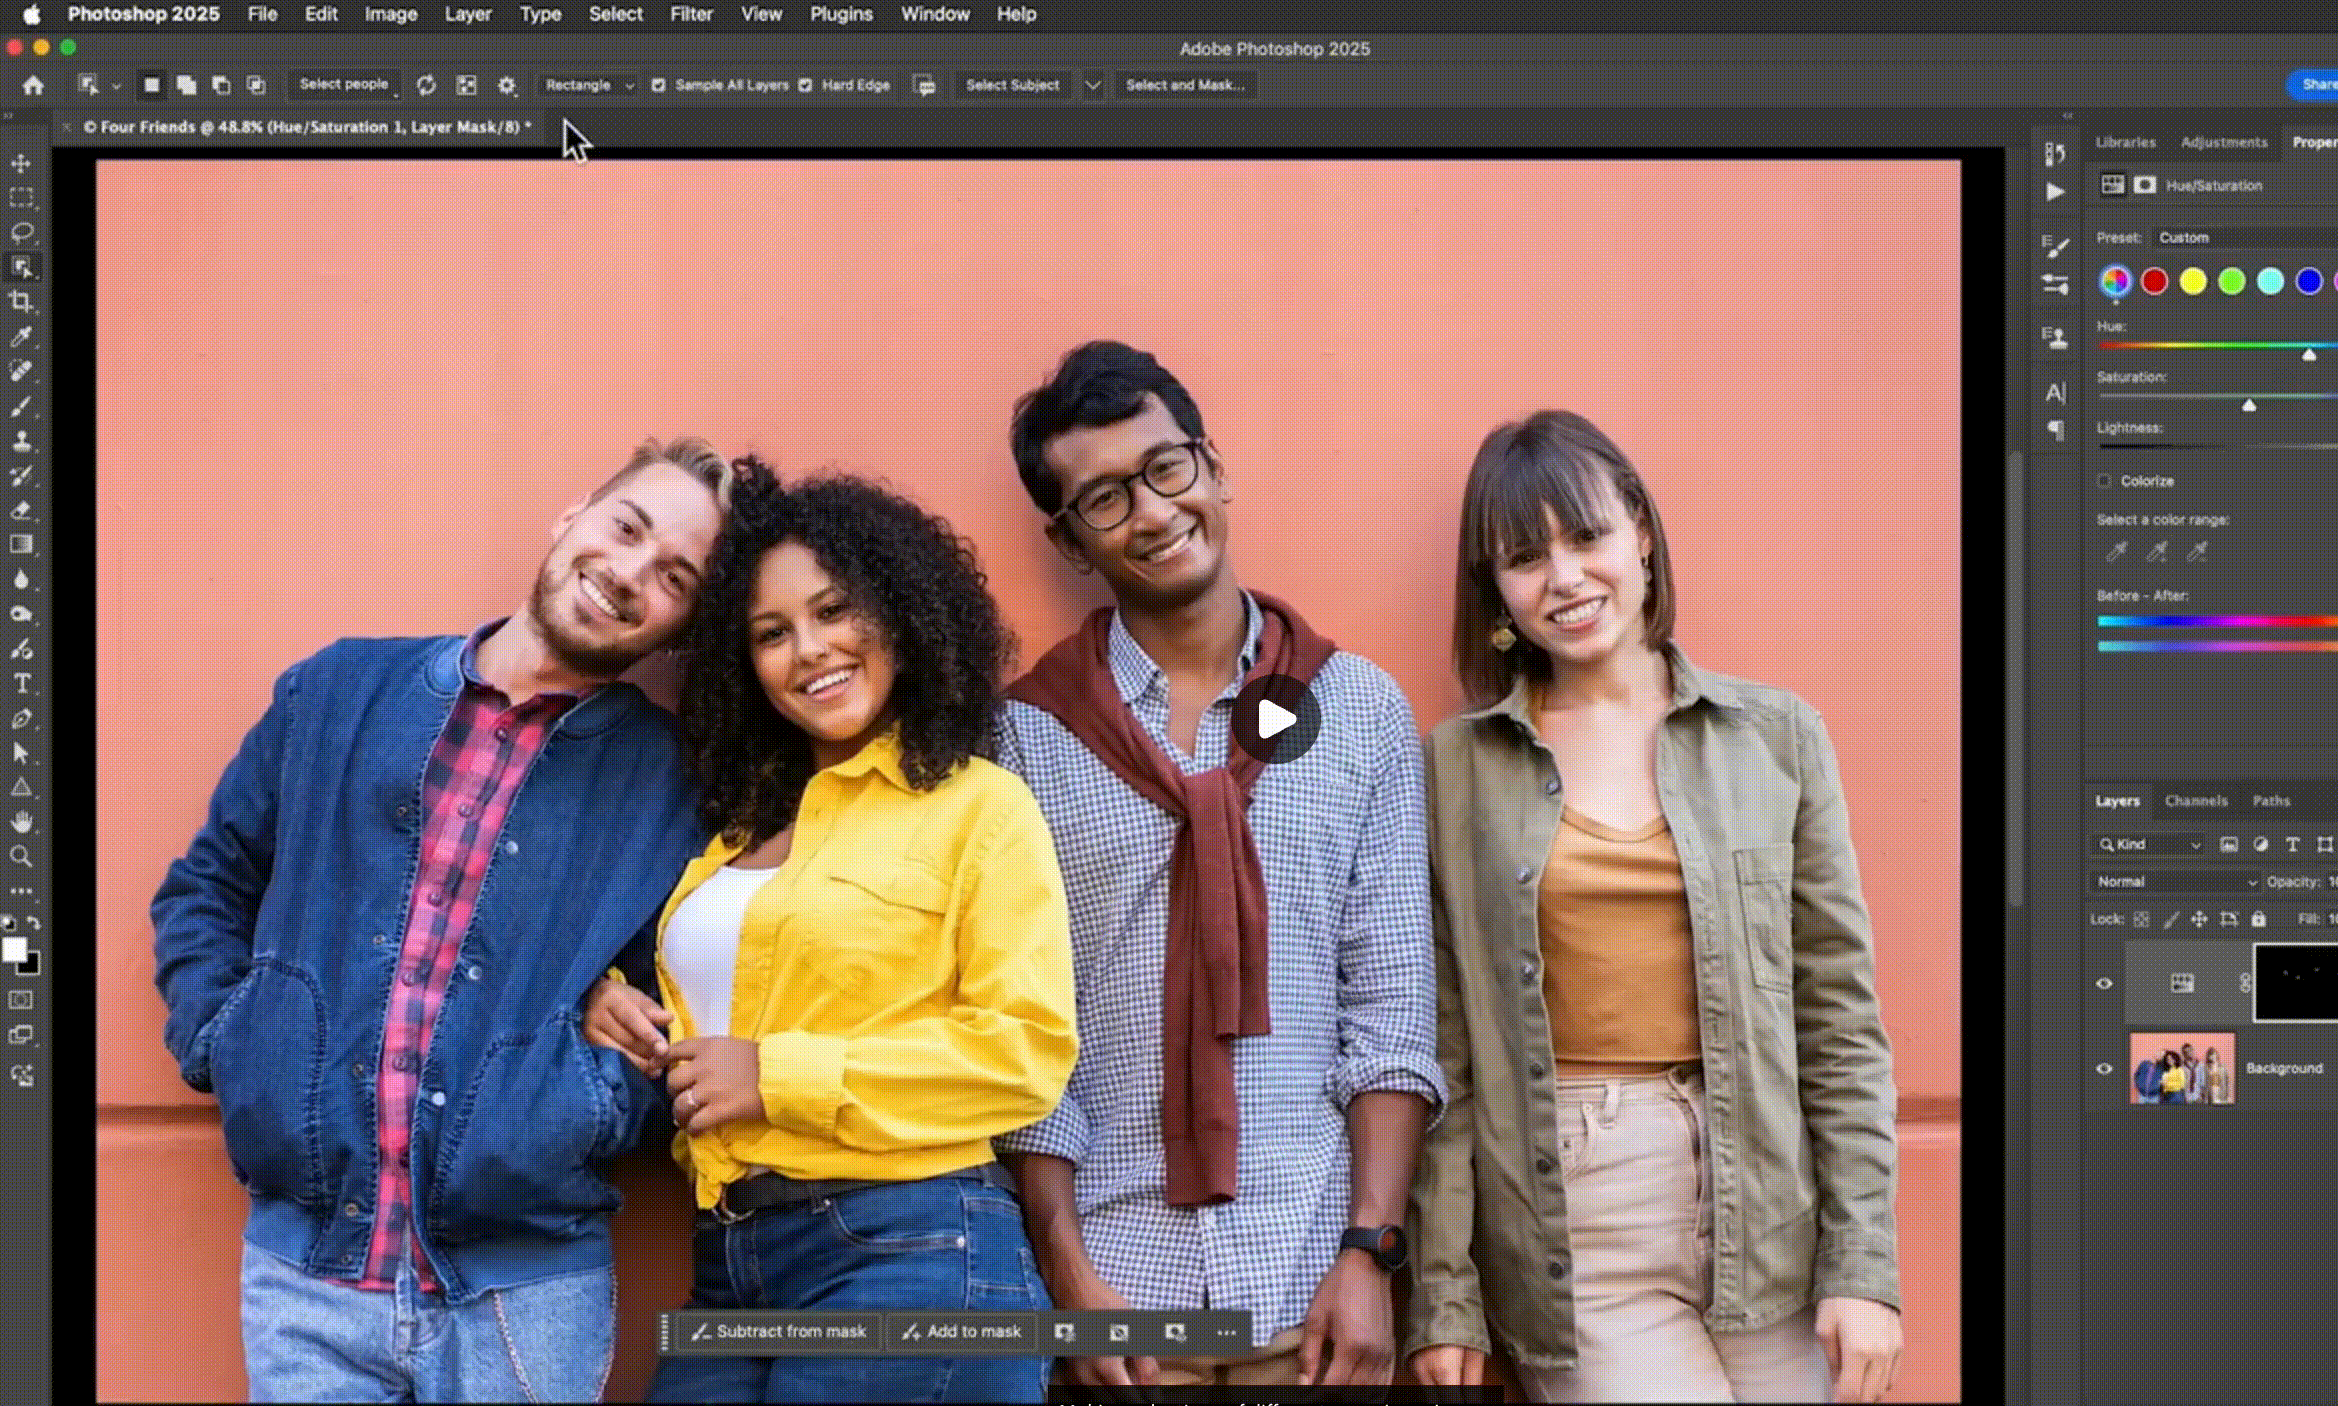The height and width of the screenshot is (1406, 2338).
Task: Enable the Colorize checkbox
Action: coord(2104,481)
